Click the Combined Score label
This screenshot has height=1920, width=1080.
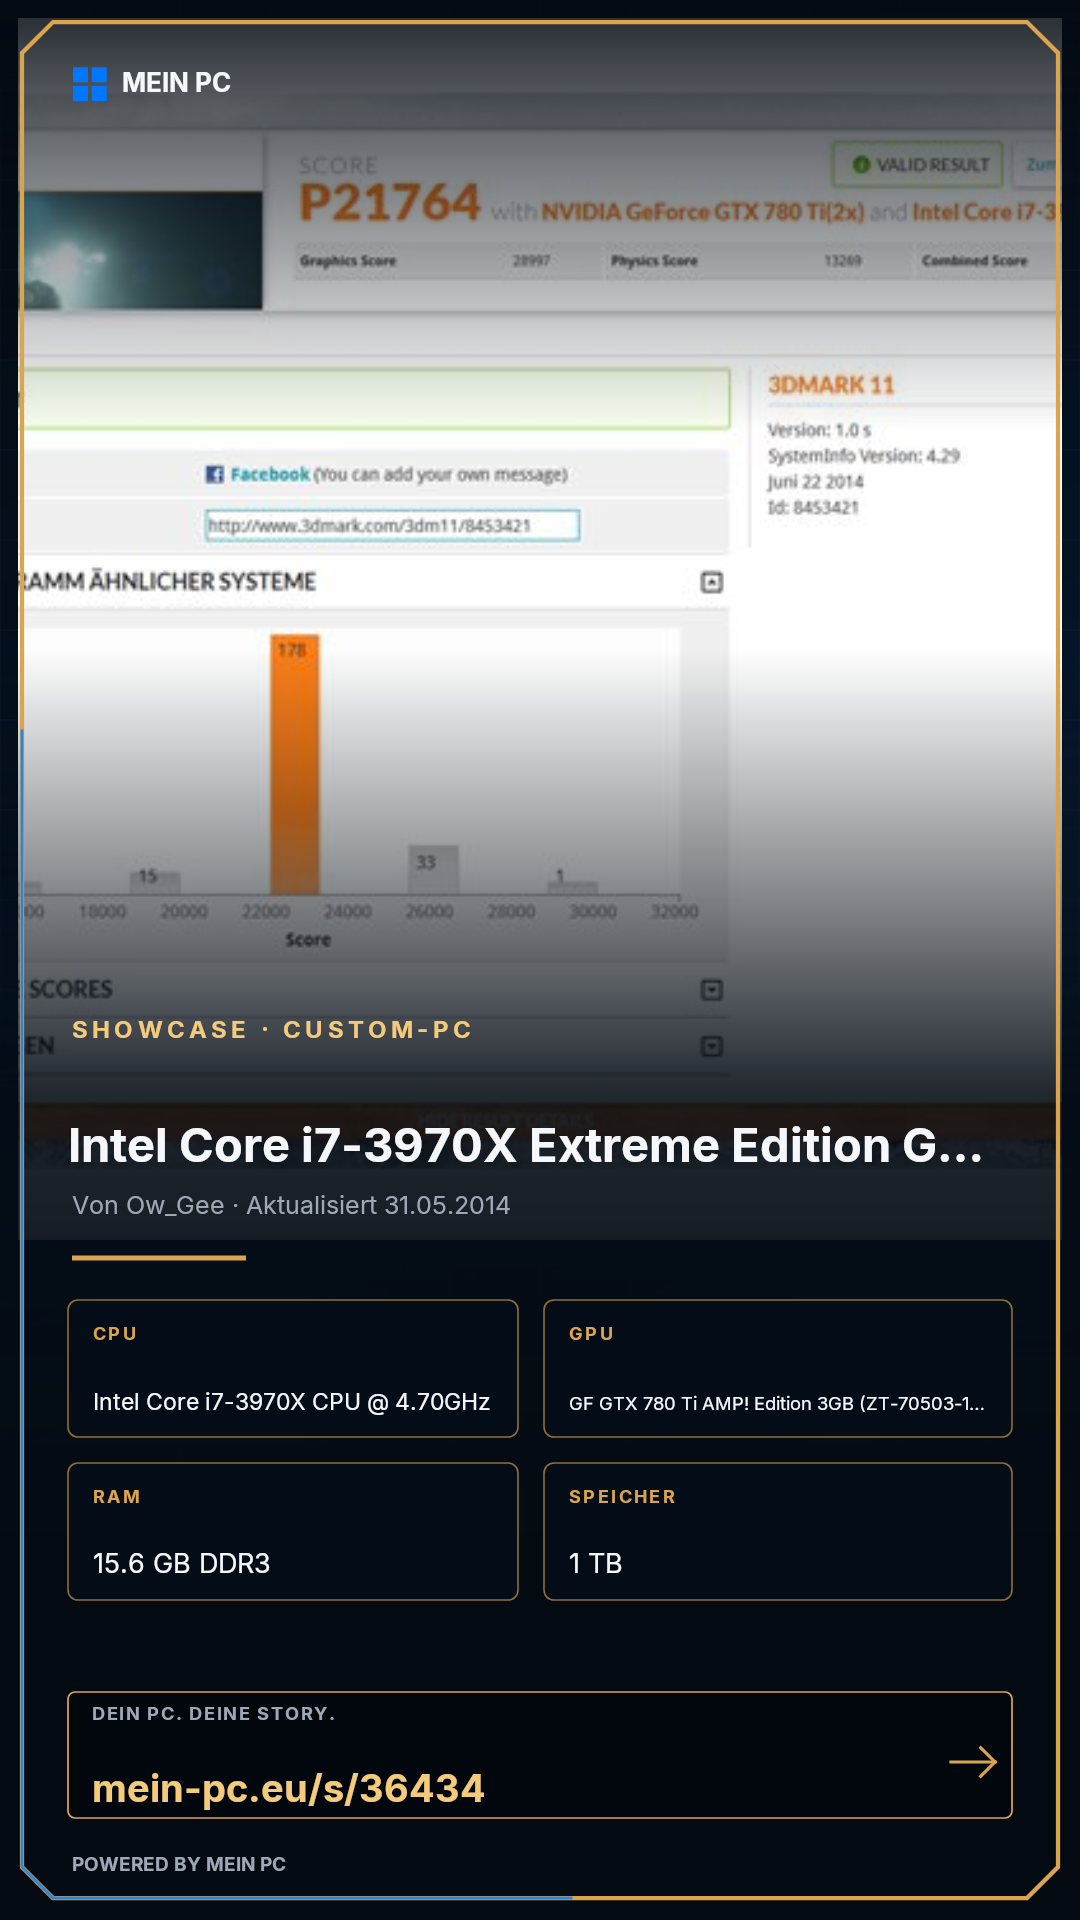[x=975, y=261]
